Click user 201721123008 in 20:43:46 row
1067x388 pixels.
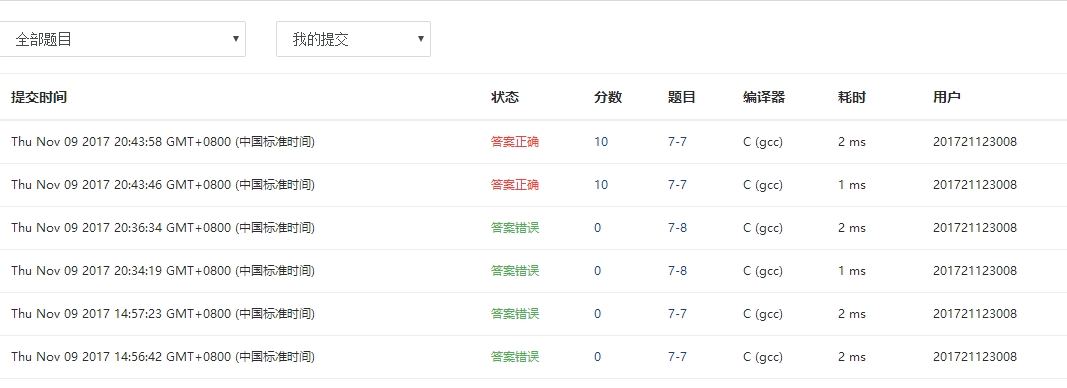point(974,184)
